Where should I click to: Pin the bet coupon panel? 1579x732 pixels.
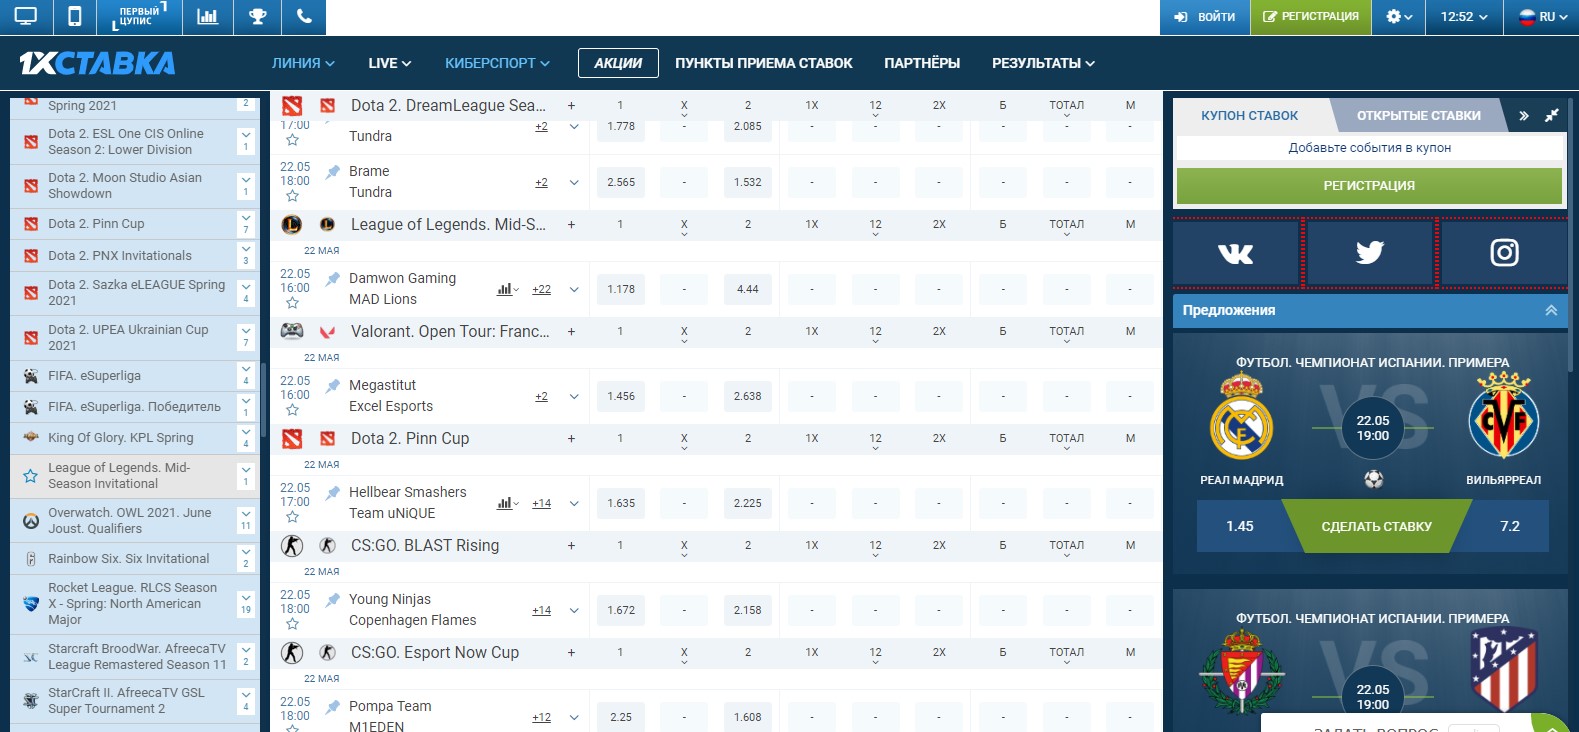(x=1551, y=116)
